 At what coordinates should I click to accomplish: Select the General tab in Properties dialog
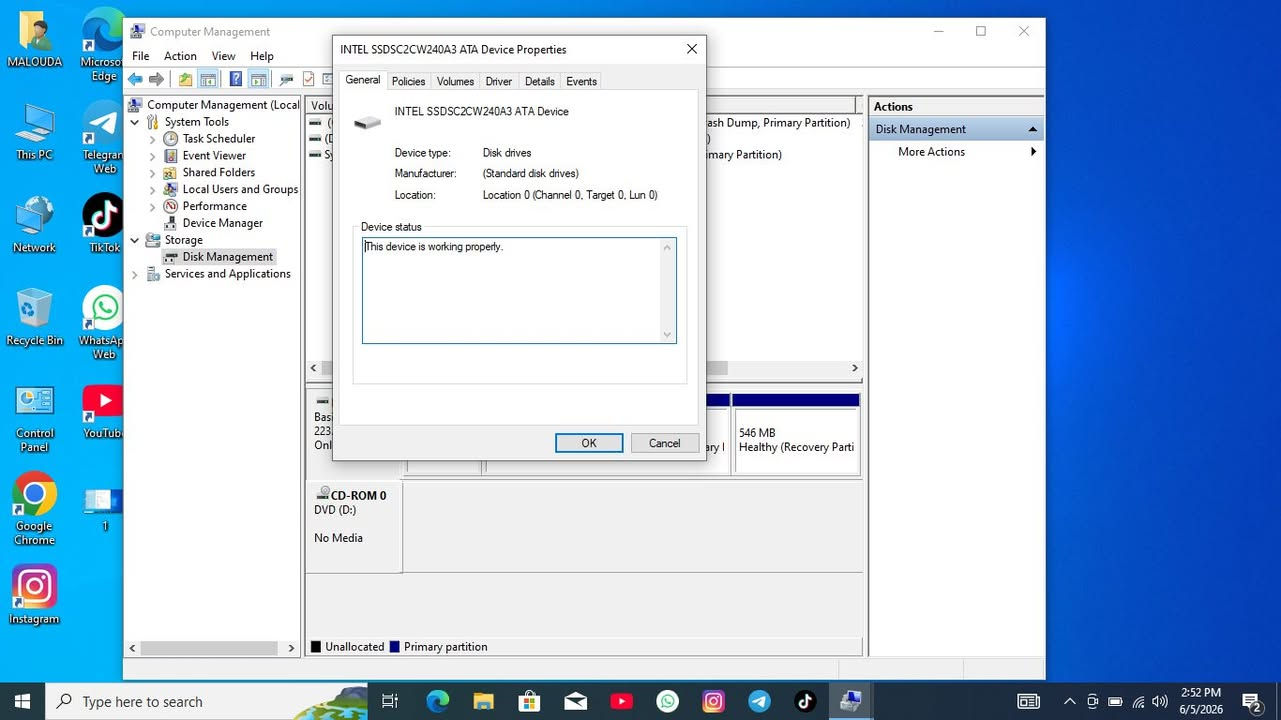[x=363, y=80]
